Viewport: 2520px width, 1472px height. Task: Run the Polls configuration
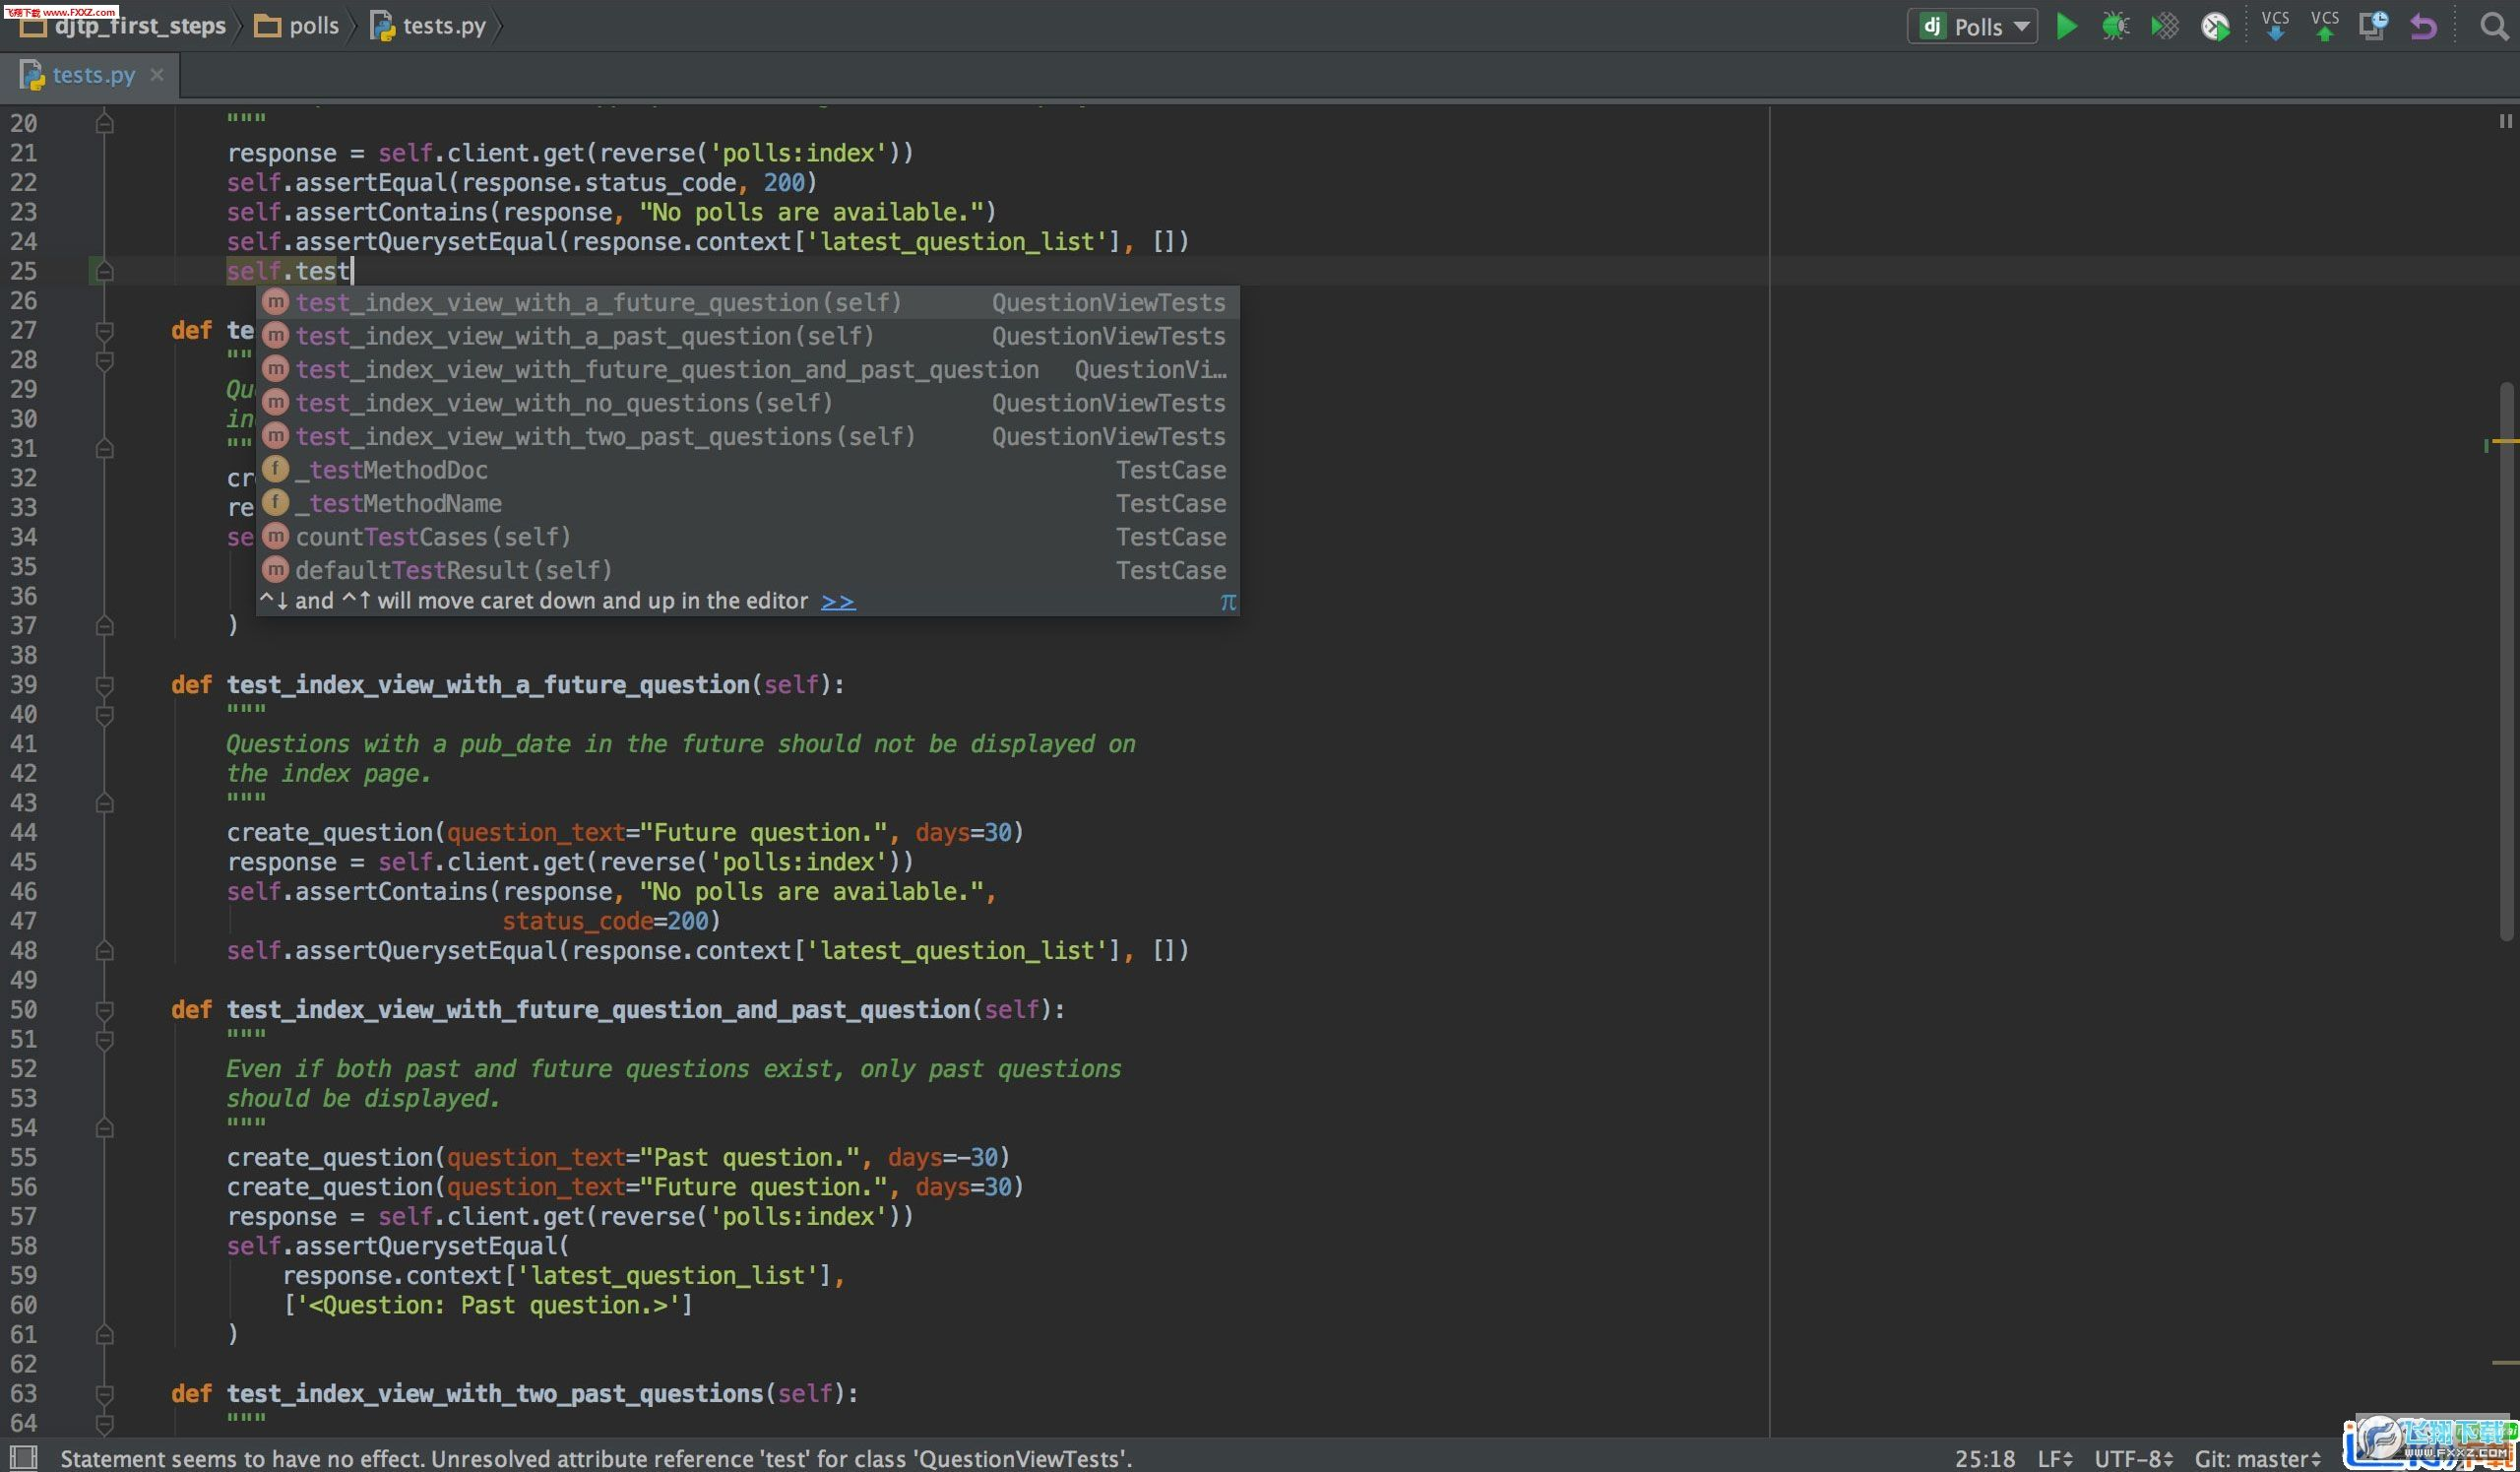pos(2066,26)
